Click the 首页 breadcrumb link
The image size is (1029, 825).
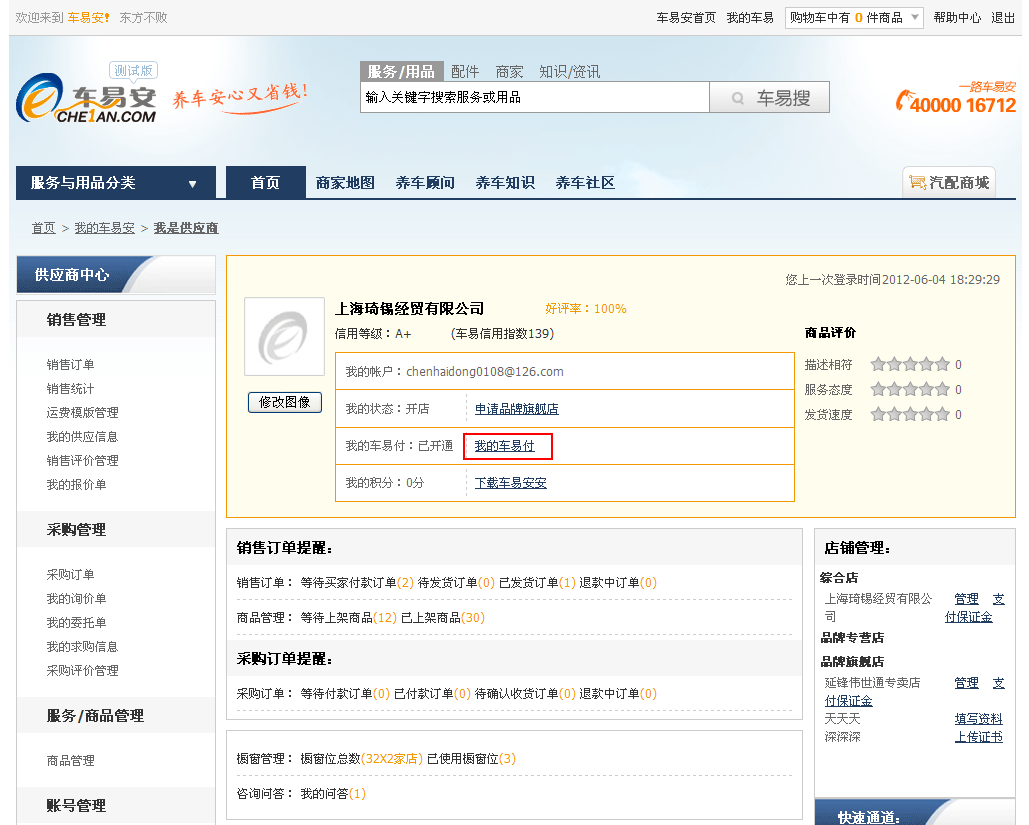pos(43,228)
